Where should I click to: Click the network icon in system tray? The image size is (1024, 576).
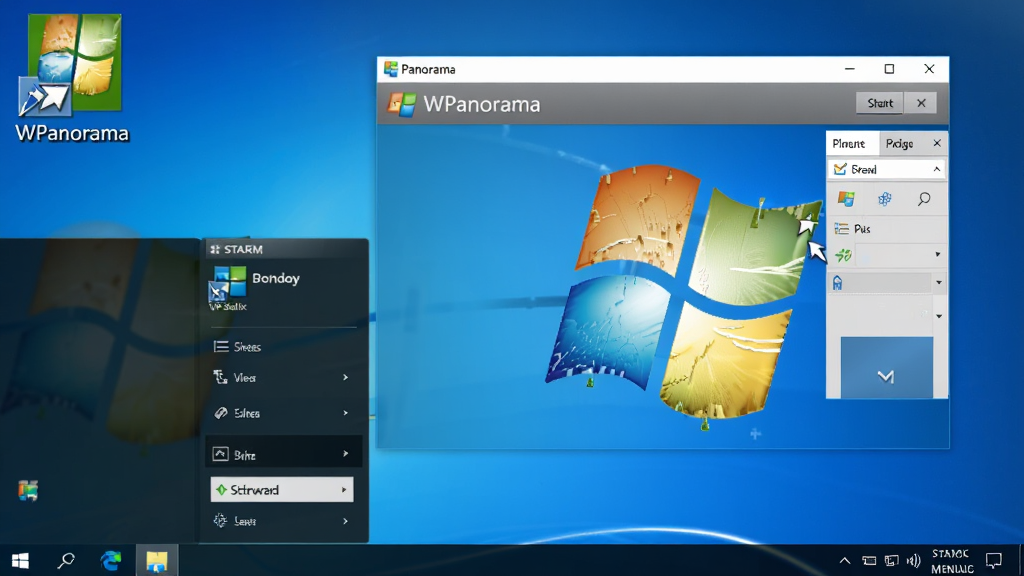[x=891, y=560]
